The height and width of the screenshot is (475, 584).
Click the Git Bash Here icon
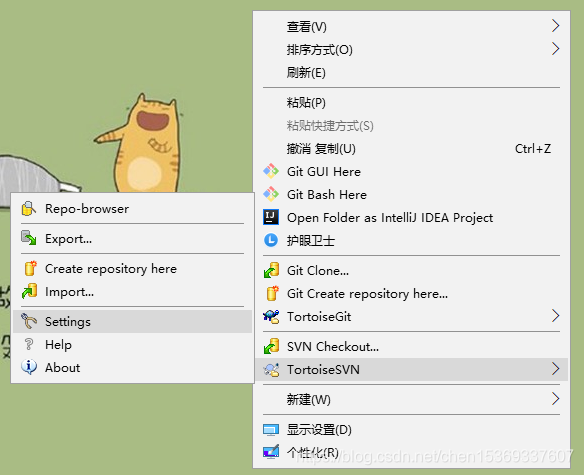271,194
